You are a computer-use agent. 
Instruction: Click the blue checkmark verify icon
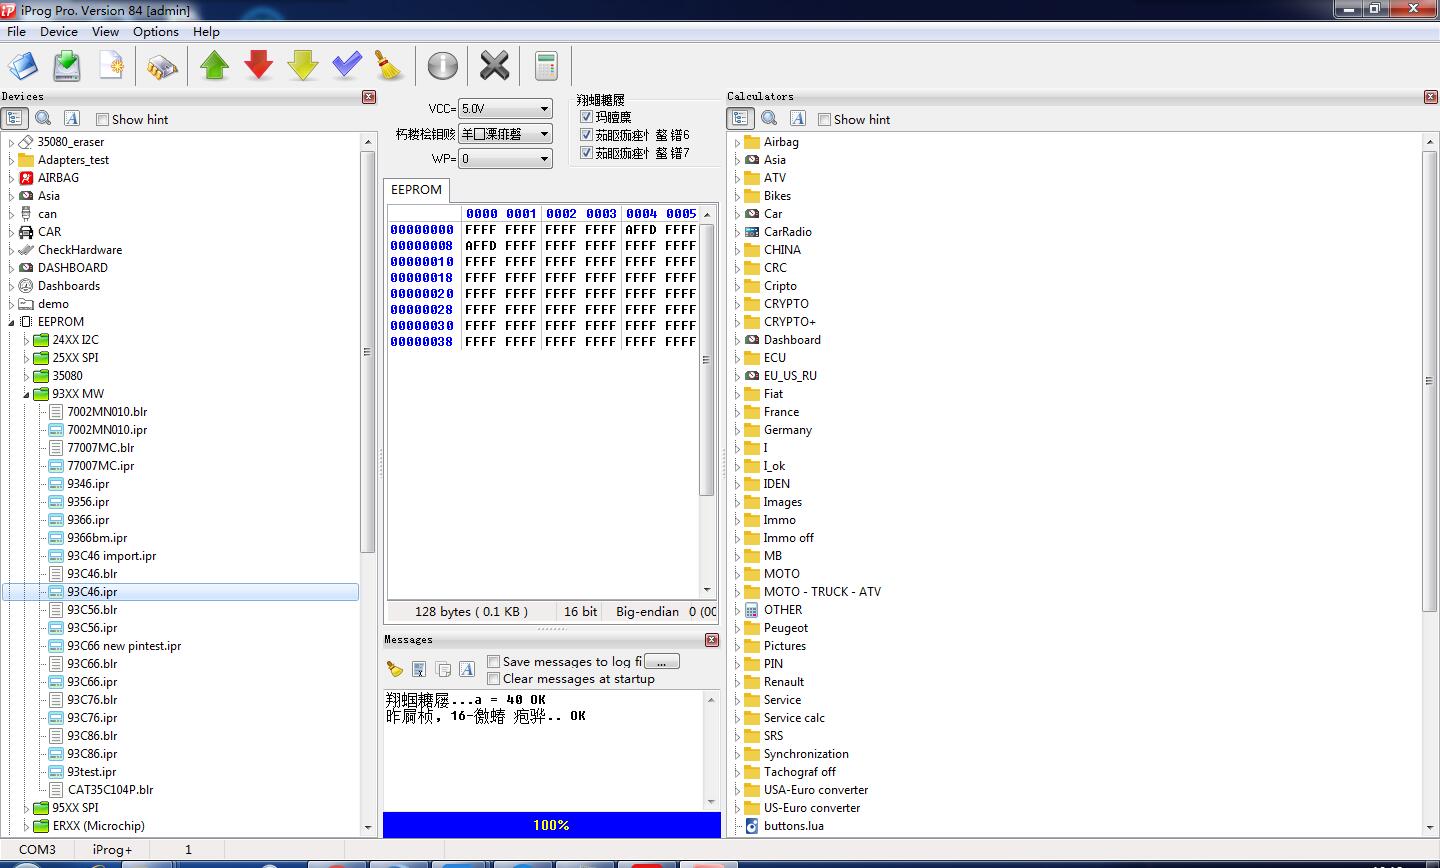[x=346, y=66]
